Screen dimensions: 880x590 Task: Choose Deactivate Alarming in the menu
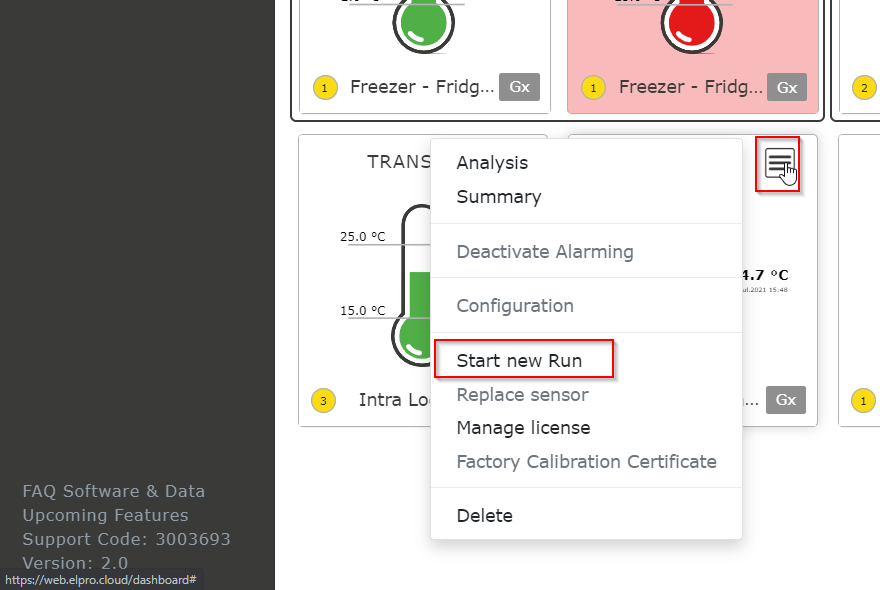[544, 251]
